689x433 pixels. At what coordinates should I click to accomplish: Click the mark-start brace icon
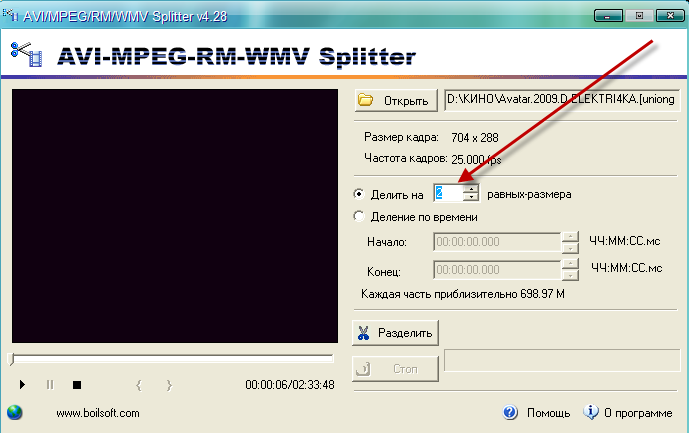[138, 384]
